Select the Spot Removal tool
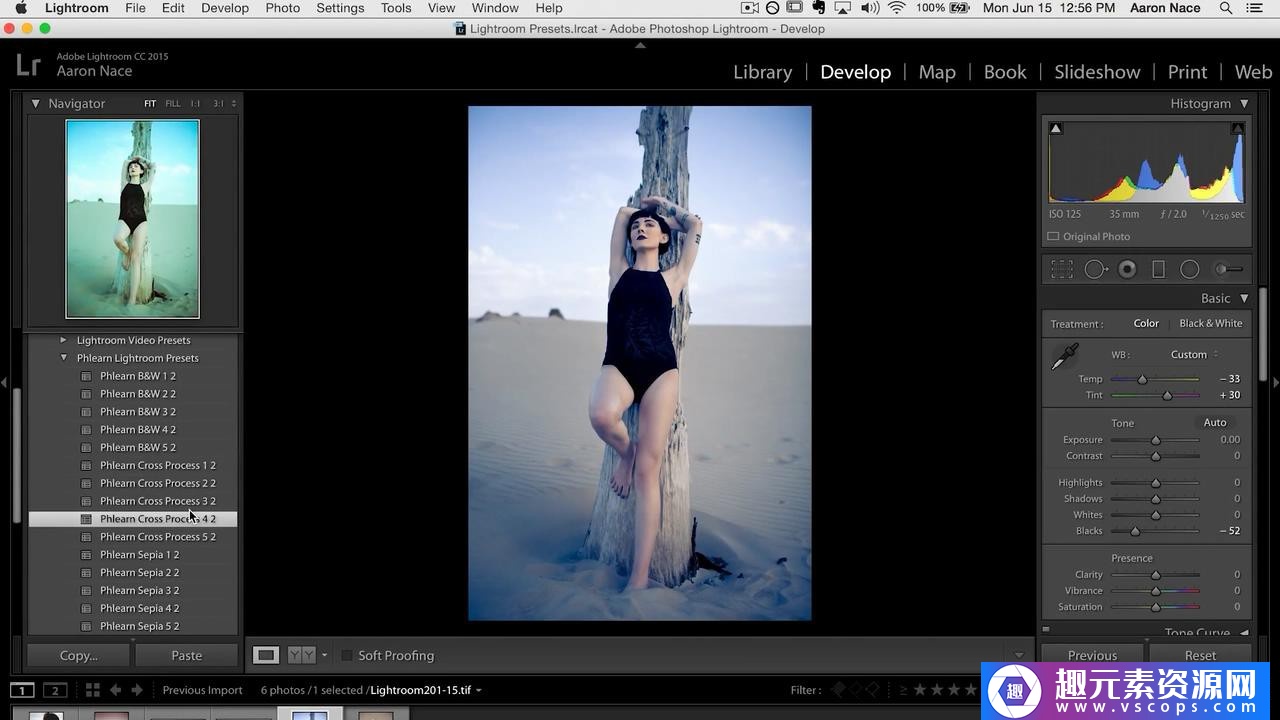The height and width of the screenshot is (720, 1280). 1095,269
